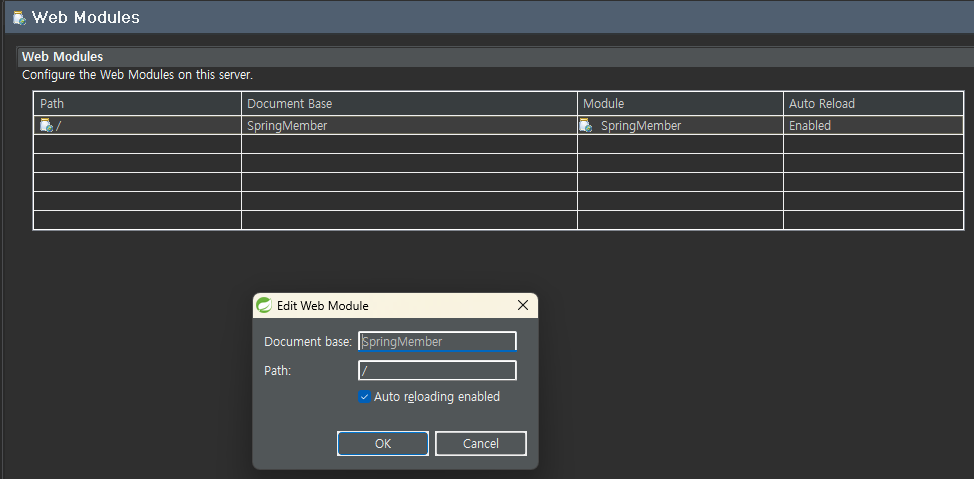Click the "Path:" label in the dialog
Viewport: 974px width, 479px height.
(278, 371)
